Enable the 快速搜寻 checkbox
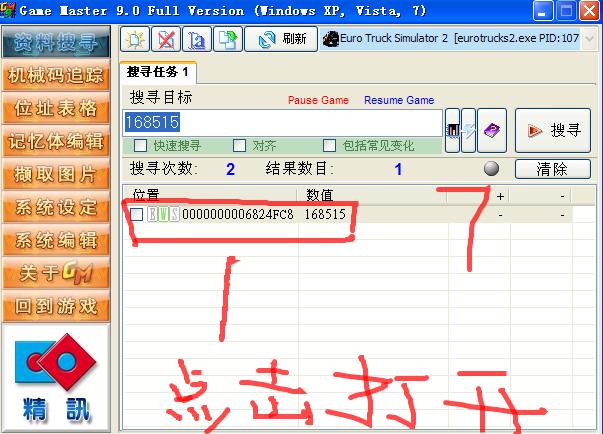Screen dimensions: 603x434 pyautogui.click(x=137, y=146)
